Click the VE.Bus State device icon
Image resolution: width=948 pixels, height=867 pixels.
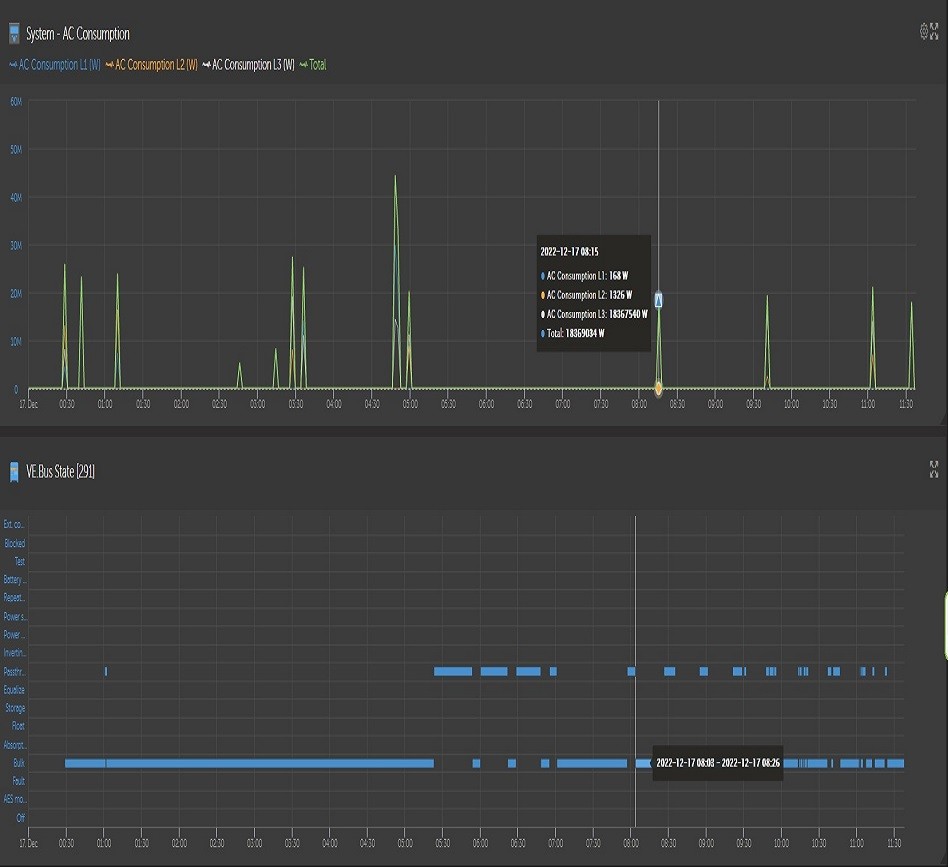[x=14, y=470]
